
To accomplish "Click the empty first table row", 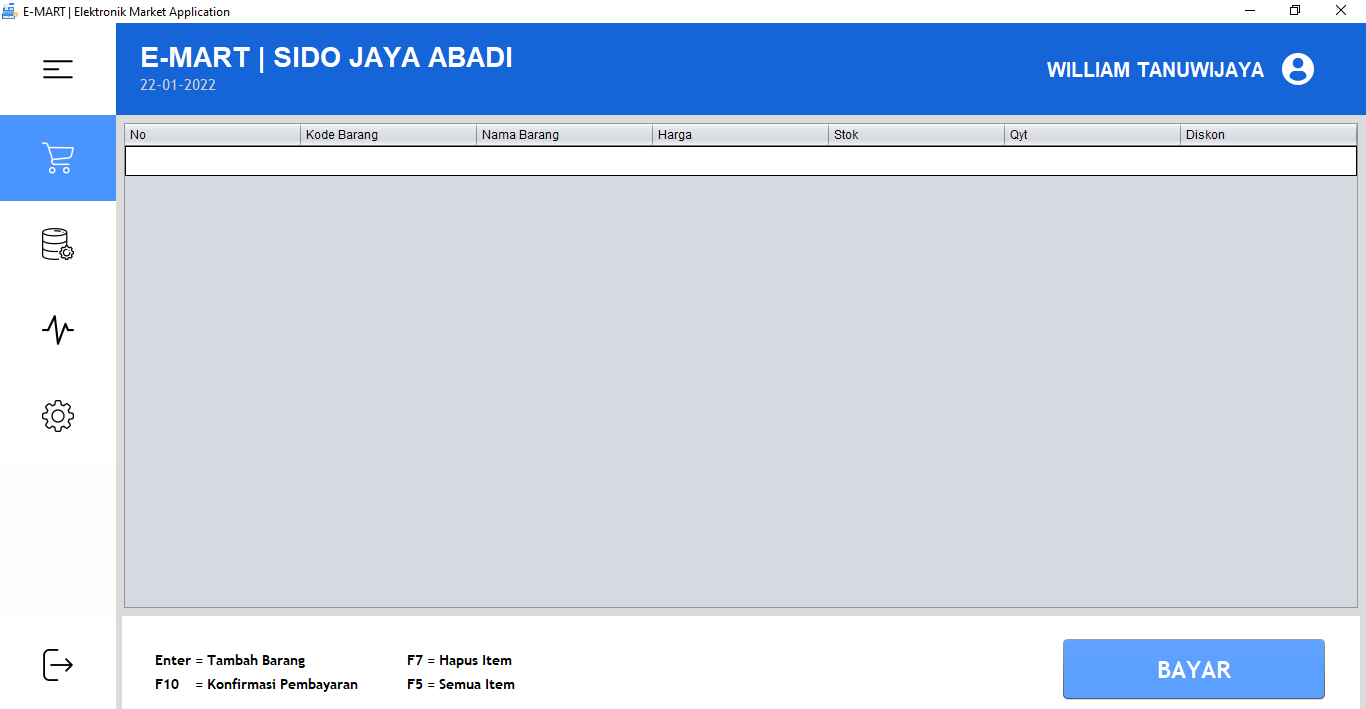I will point(740,161).
